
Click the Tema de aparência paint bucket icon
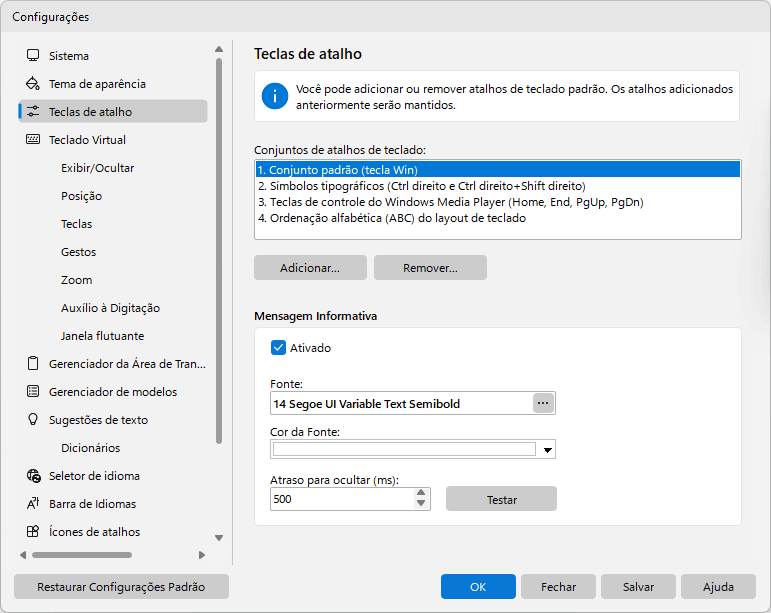click(x=33, y=84)
